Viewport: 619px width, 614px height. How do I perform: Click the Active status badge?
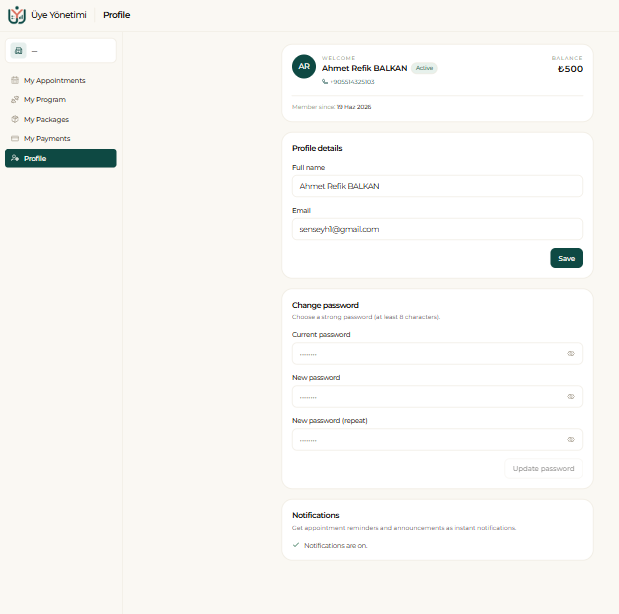[424, 68]
